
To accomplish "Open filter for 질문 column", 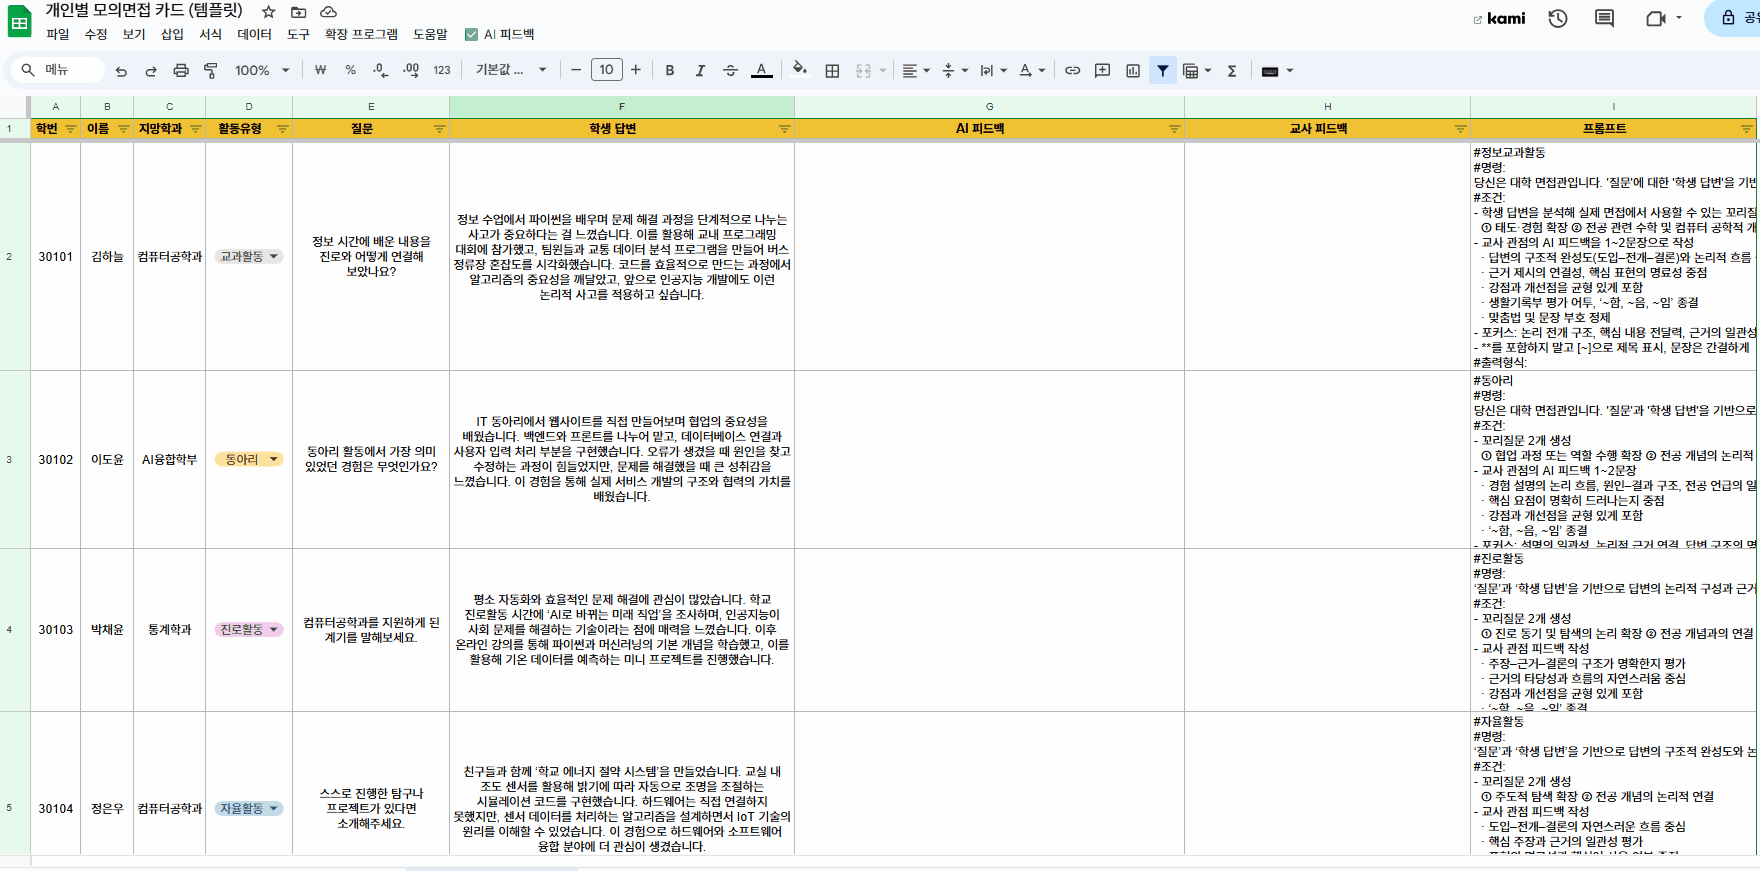I will (439, 129).
